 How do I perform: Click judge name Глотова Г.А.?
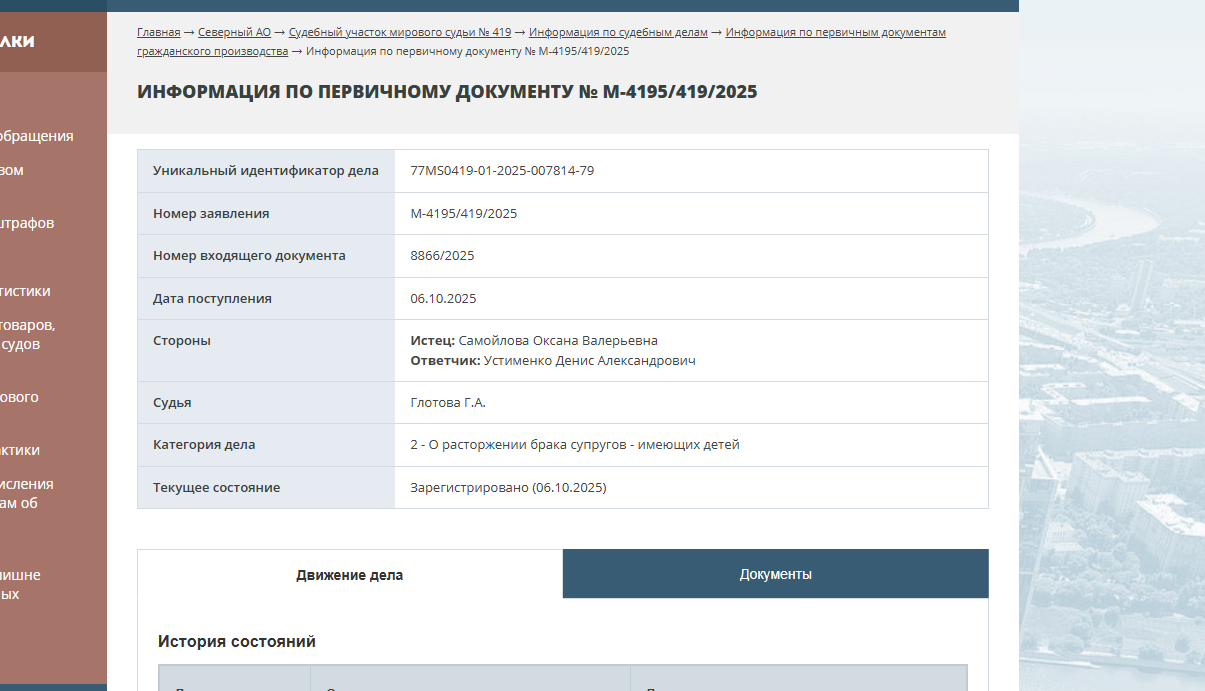pos(447,403)
